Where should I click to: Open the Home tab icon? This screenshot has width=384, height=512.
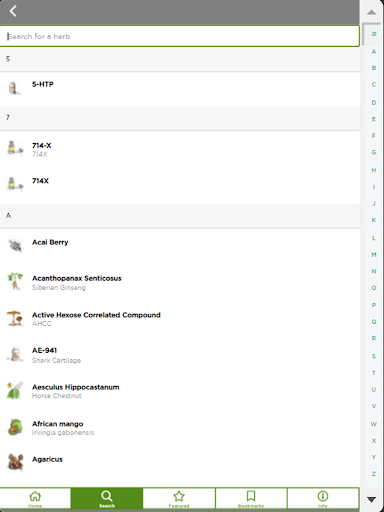(x=35, y=499)
